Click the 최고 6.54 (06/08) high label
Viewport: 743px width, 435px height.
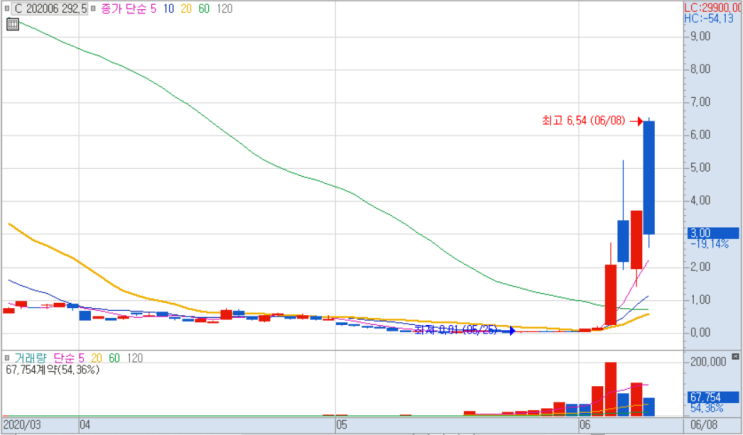tap(584, 120)
